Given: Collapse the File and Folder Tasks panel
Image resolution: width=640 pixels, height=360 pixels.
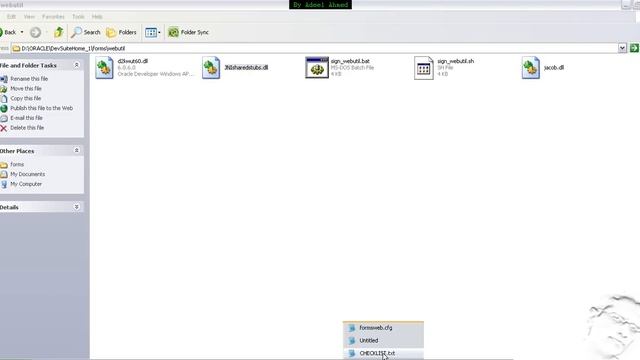Looking at the screenshot, I should pyautogui.click(x=76, y=65).
